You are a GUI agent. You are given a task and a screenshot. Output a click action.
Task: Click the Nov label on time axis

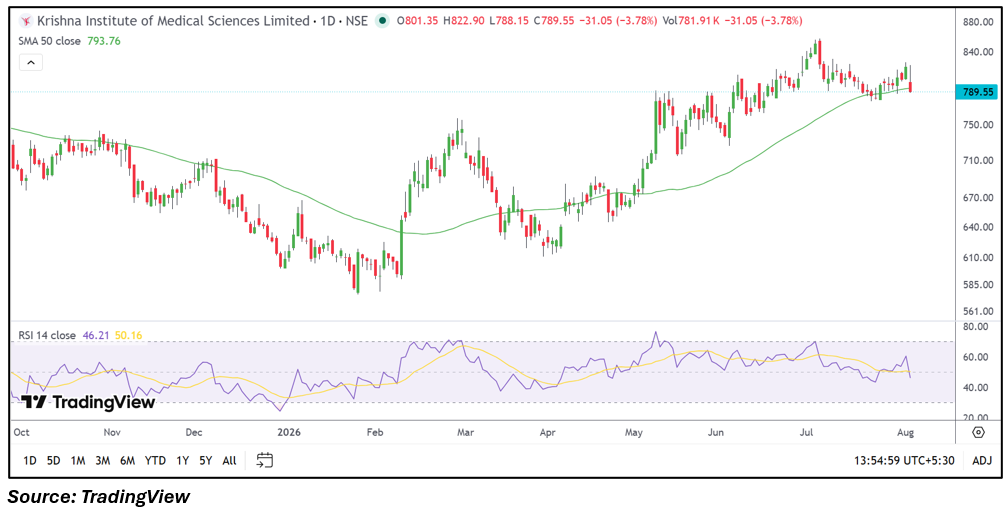112,432
